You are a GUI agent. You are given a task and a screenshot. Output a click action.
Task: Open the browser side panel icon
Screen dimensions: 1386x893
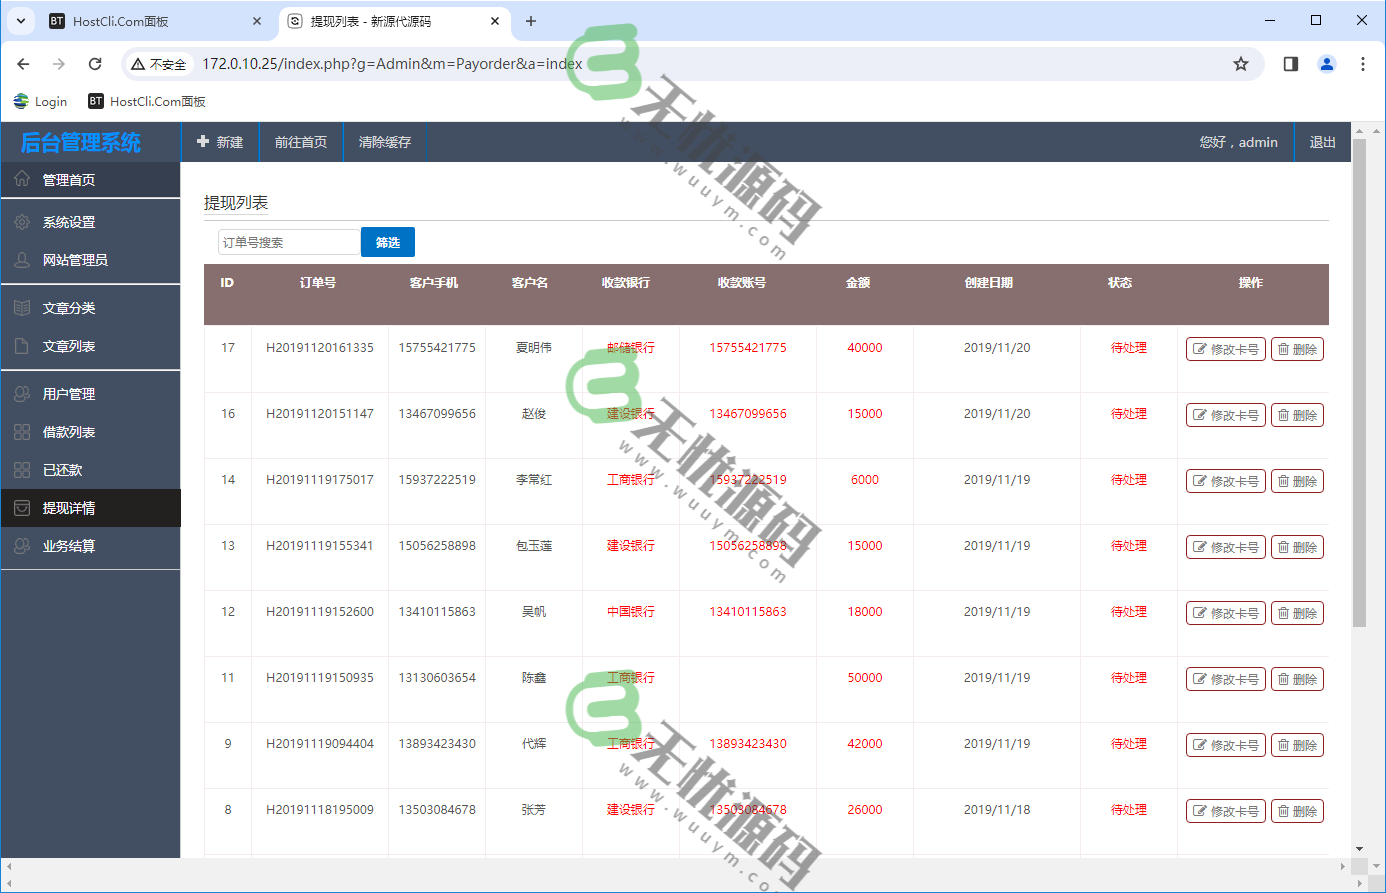click(1291, 64)
